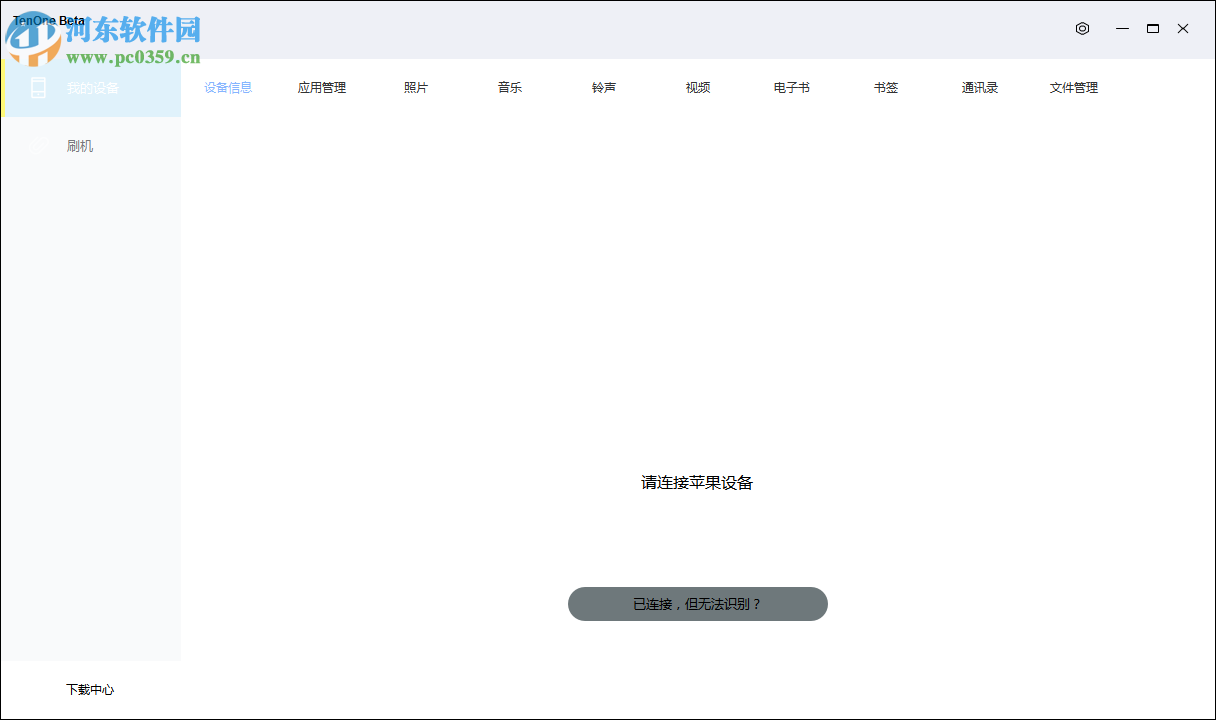Maximize the TenOne Beta window
Screen dimensions: 1216x720
pos(1153,29)
